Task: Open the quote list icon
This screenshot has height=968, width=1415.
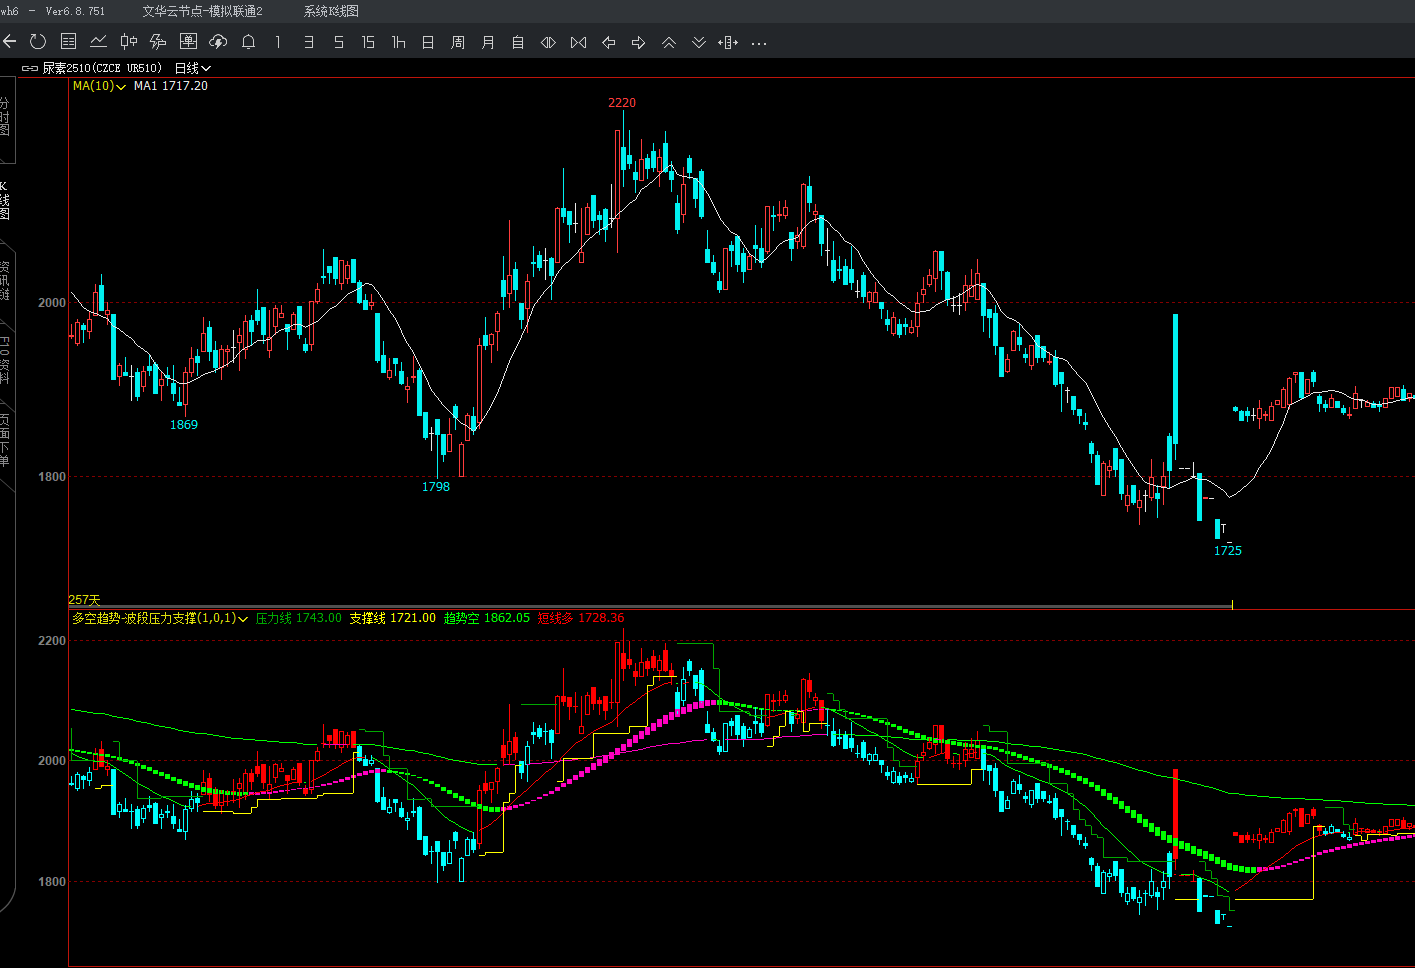Action: 68,42
